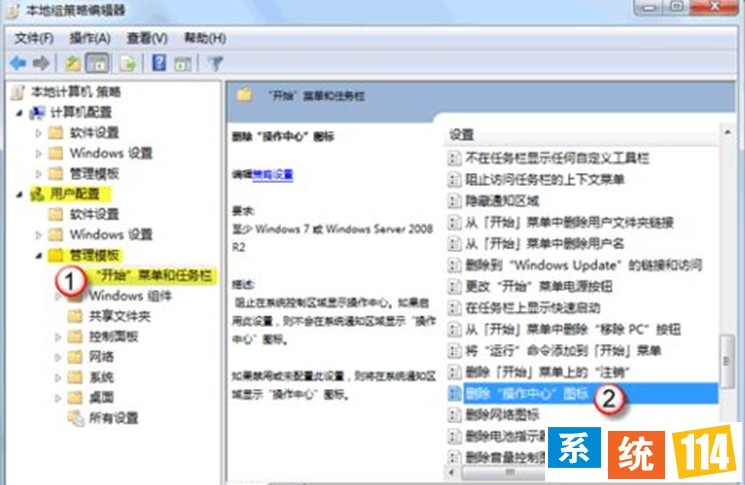Open help via the question mark icon
Screen dimensions: 745x485
point(159,63)
